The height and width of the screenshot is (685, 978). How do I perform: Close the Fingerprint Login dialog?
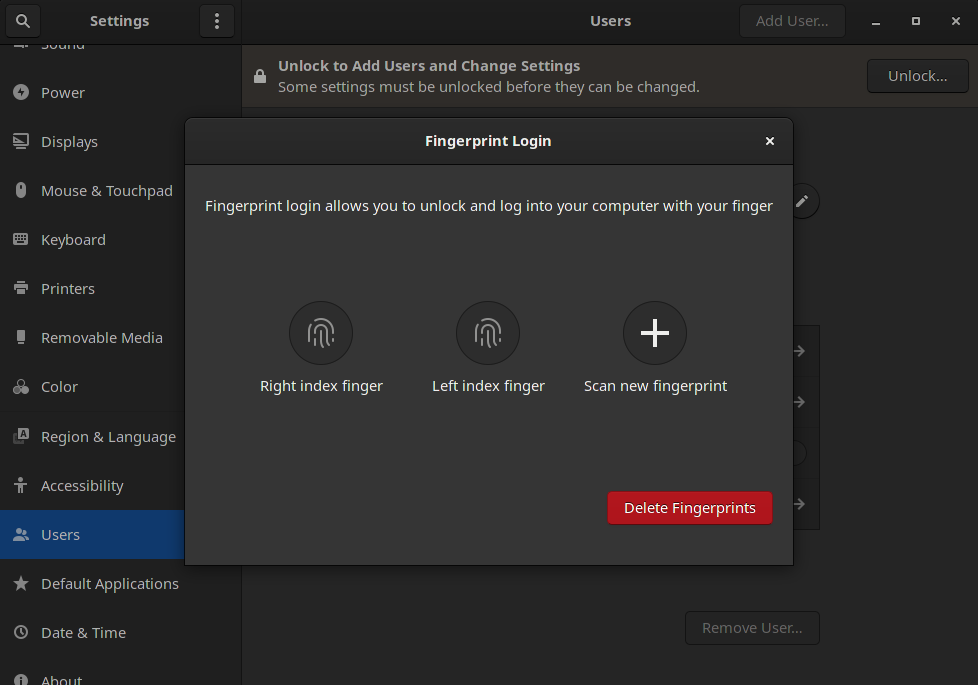click(769, 141)
